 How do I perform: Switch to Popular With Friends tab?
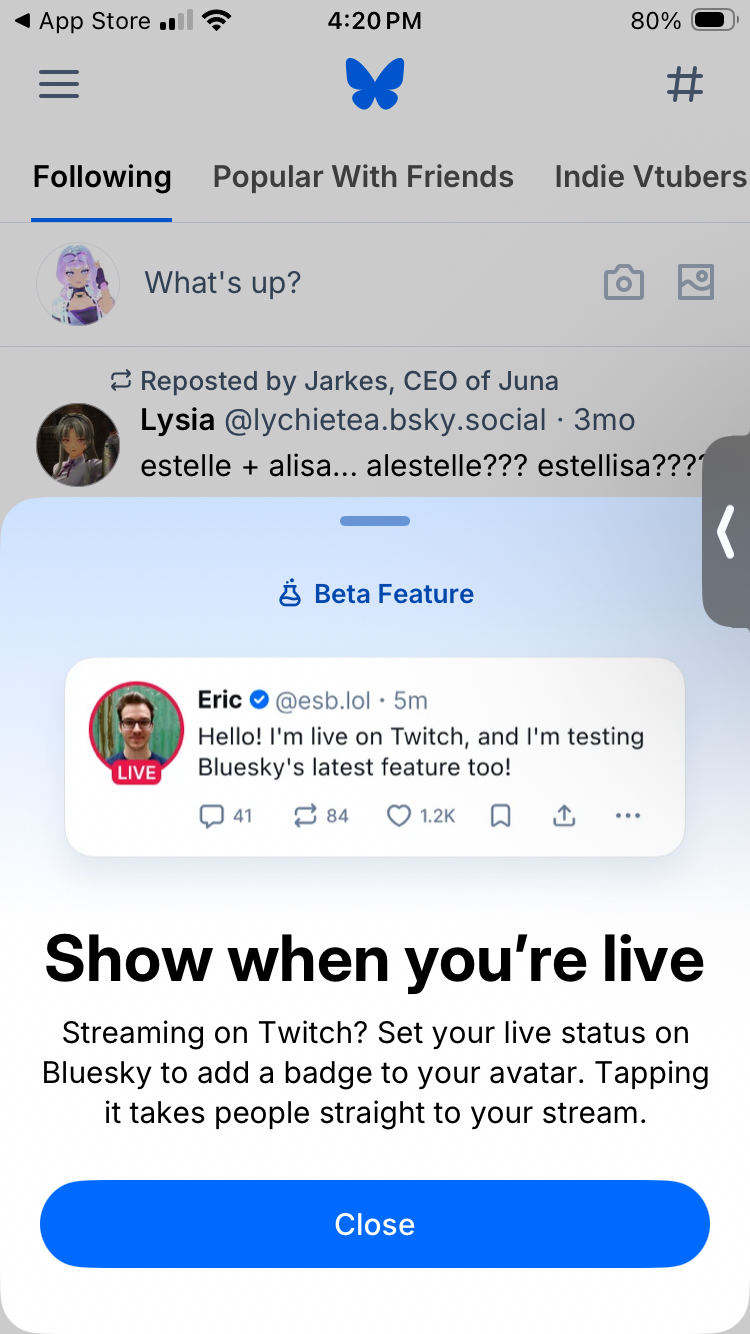pyautogui.click(x=363, y=177)
